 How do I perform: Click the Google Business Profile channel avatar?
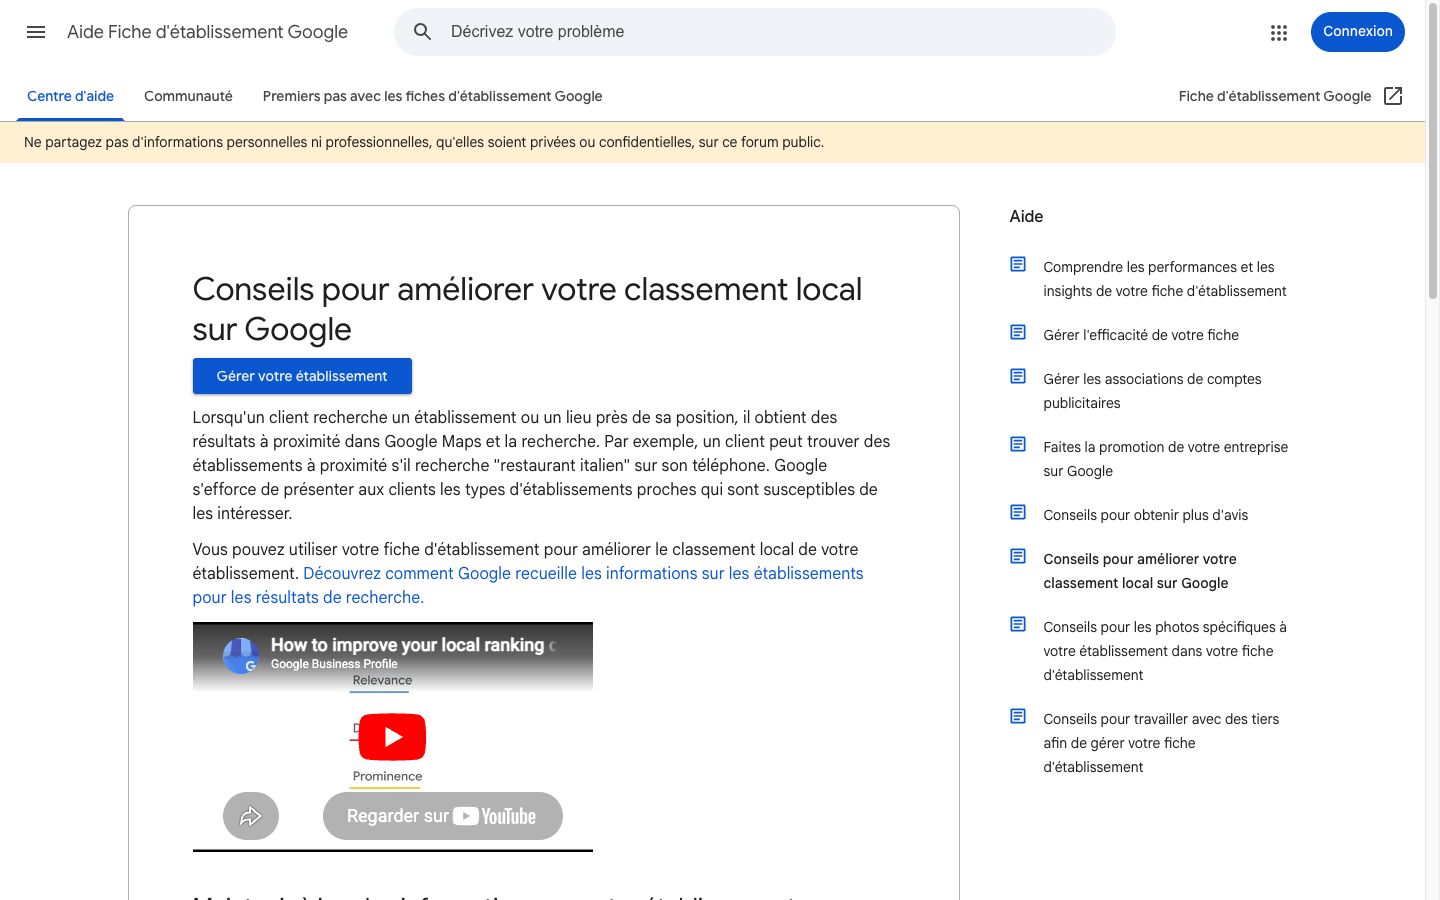tap(241, 656)
